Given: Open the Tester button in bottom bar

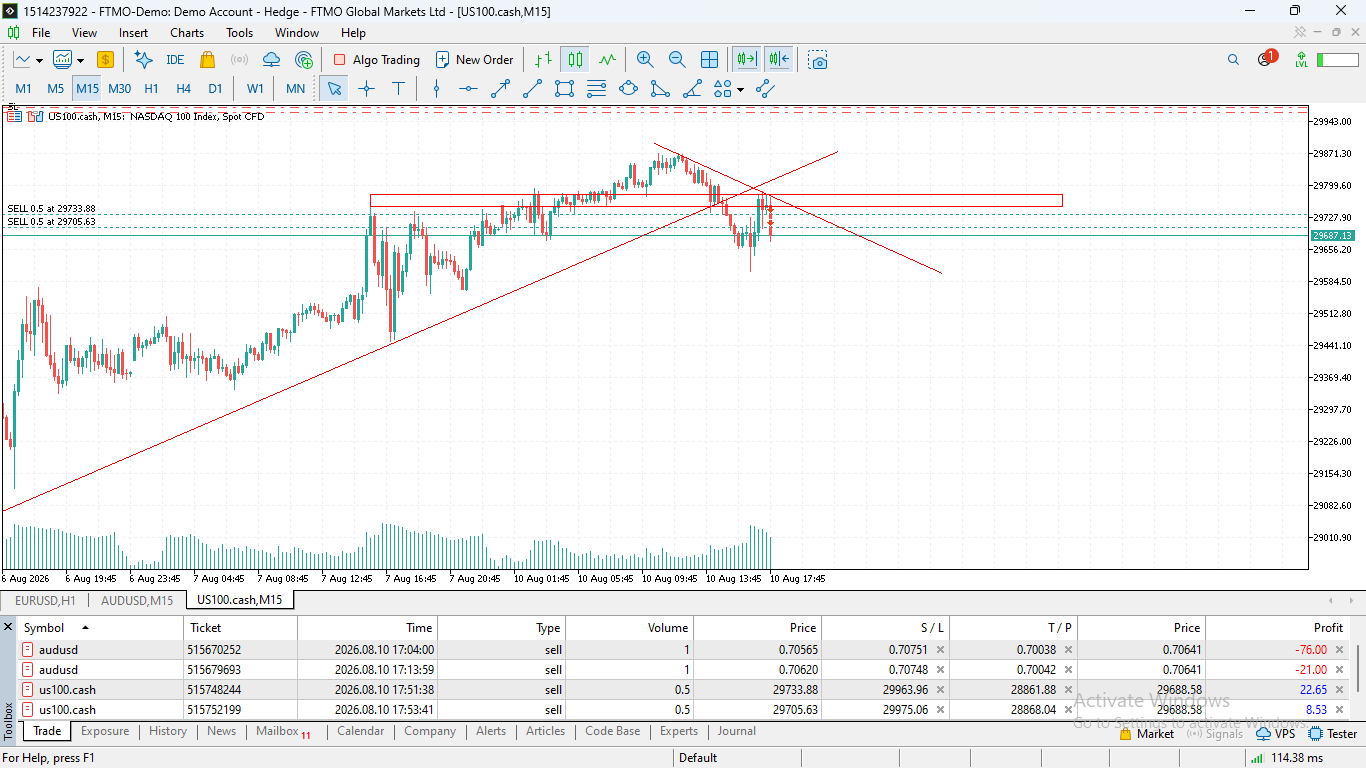Looking at the screenshot, I should click(1331, 734).
